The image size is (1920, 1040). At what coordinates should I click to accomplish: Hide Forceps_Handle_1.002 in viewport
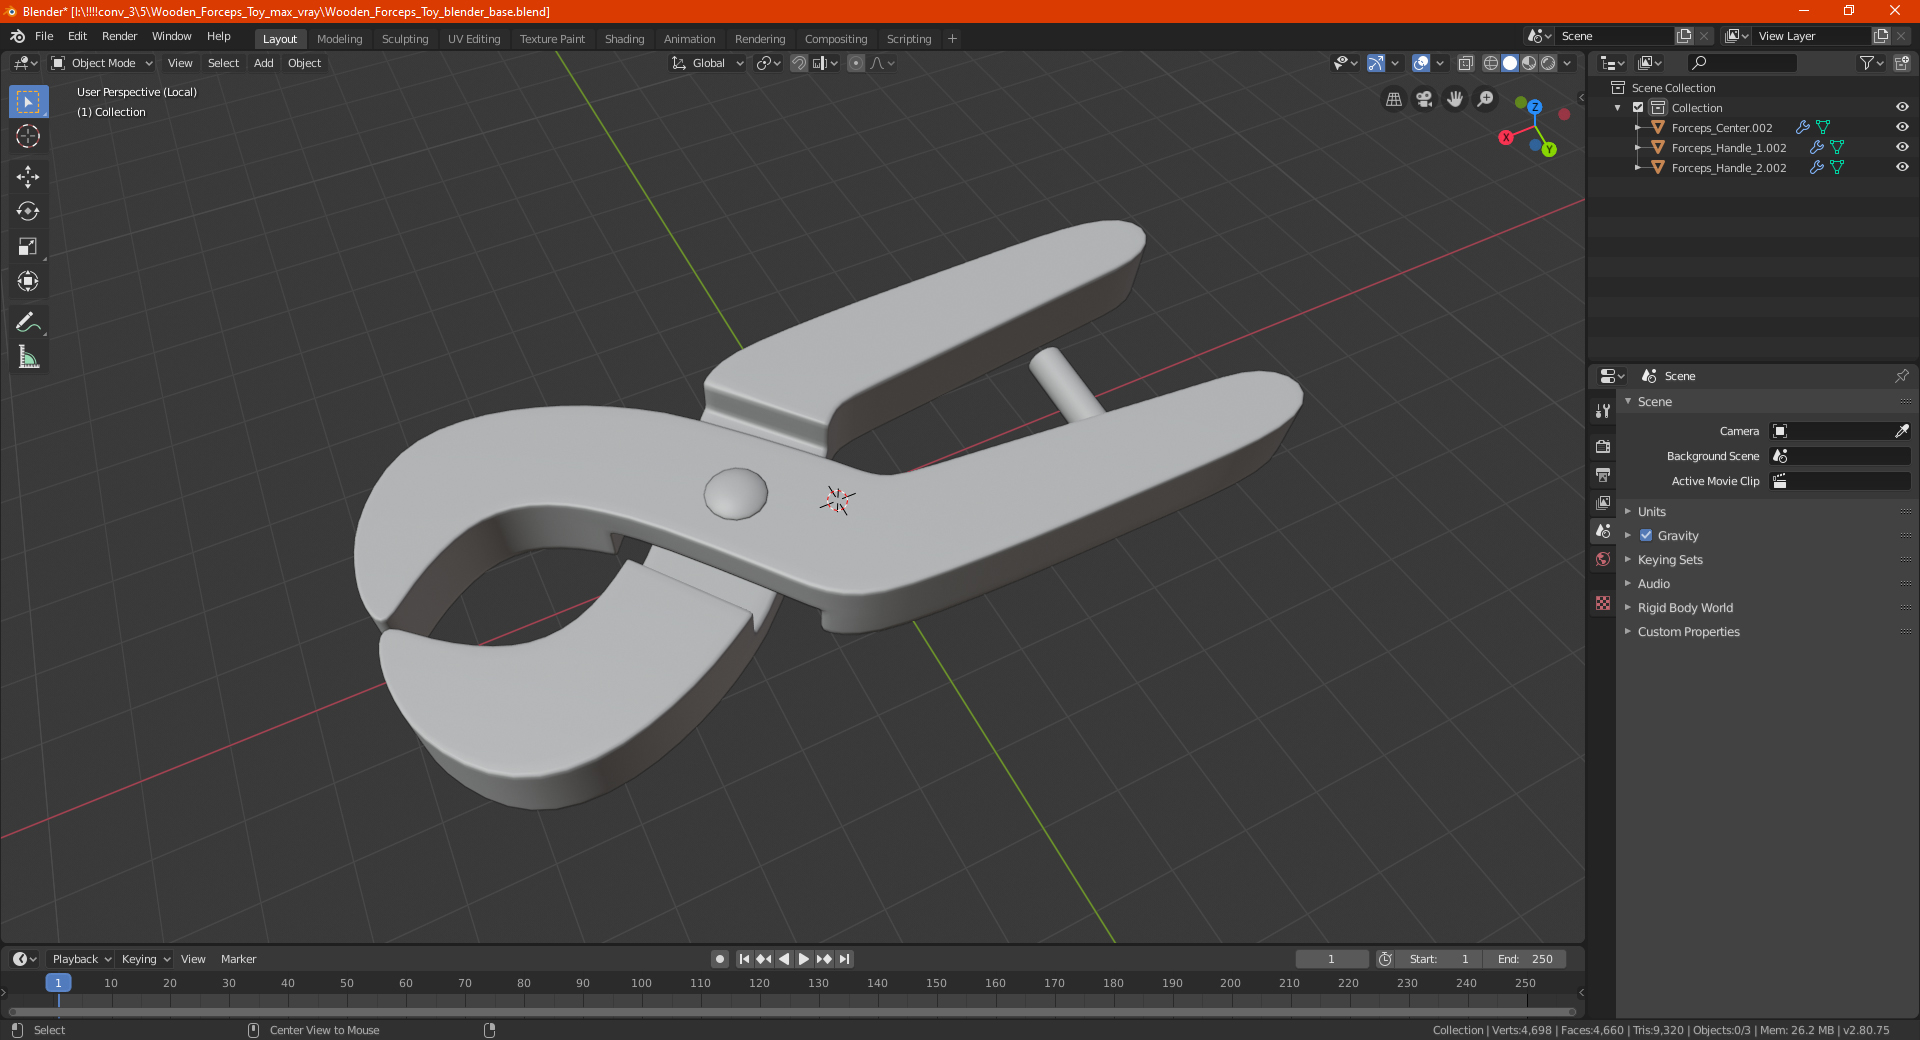(x=1902, y=147)
